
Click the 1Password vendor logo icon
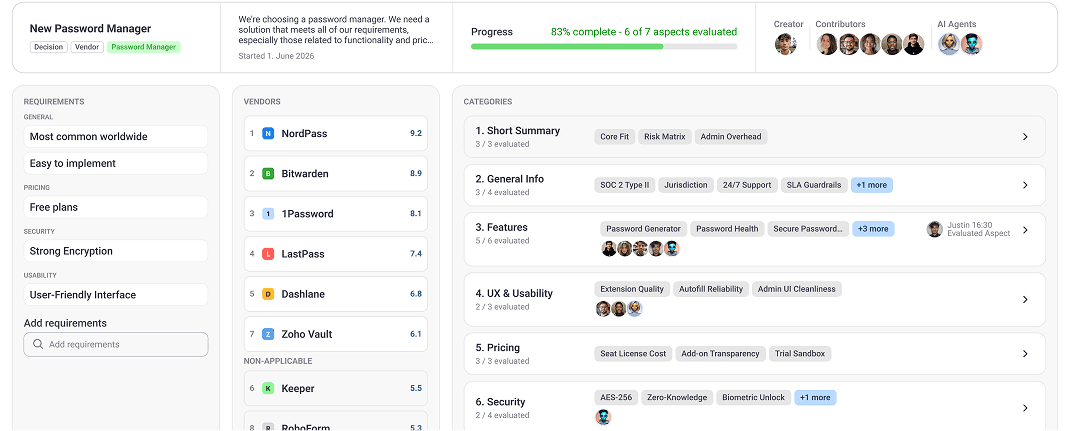268,214
